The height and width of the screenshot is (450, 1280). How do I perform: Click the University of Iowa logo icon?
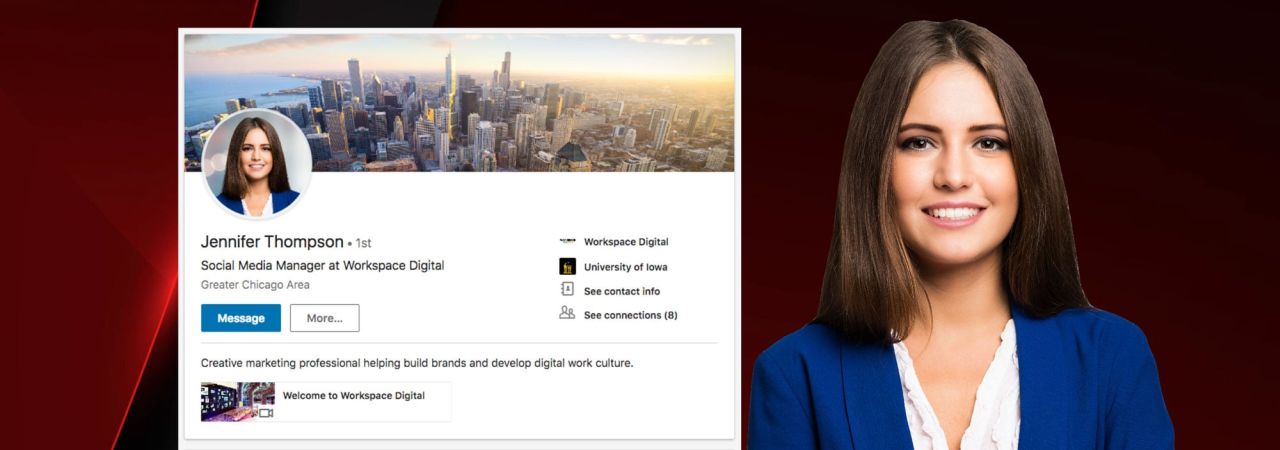pyautogui.click(x=567, y=267)
